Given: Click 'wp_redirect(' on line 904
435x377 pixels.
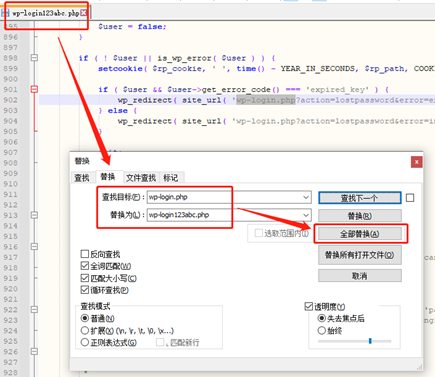Looking at the screenshot, I should coord(147,121).
